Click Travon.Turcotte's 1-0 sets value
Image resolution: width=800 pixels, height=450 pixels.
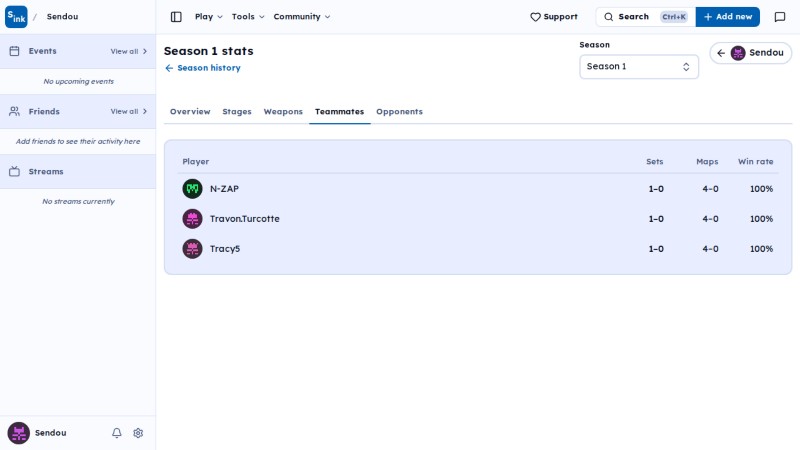pos(656,219)
